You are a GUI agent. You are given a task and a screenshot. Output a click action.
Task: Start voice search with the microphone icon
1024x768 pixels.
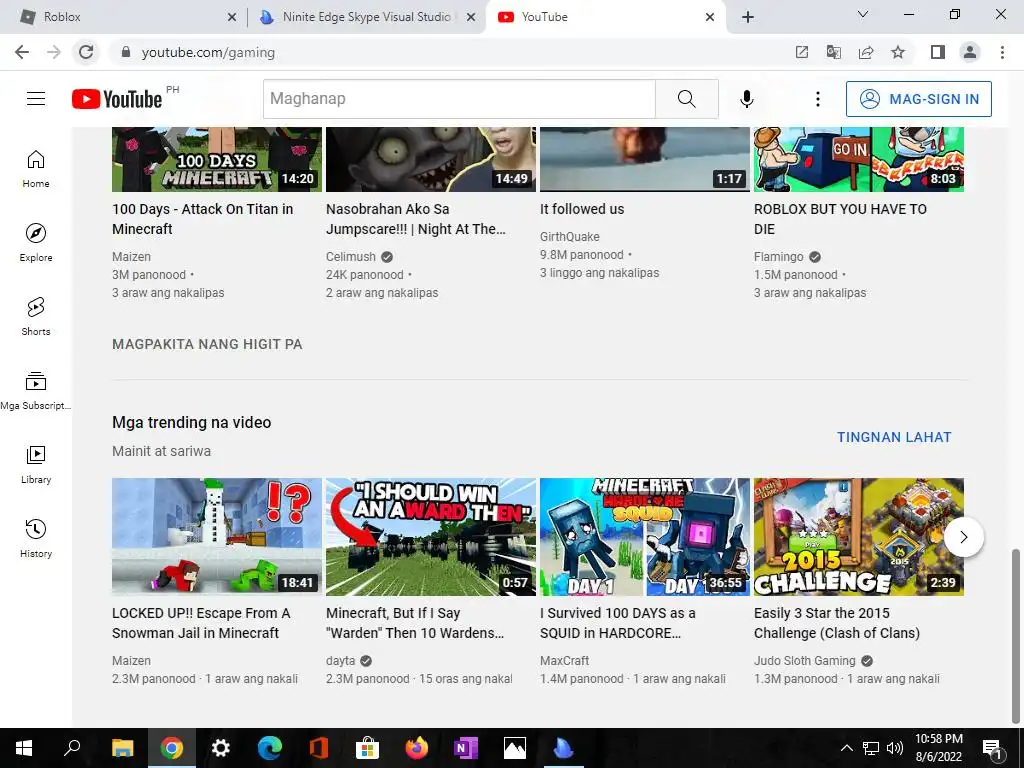coord(746,99)
